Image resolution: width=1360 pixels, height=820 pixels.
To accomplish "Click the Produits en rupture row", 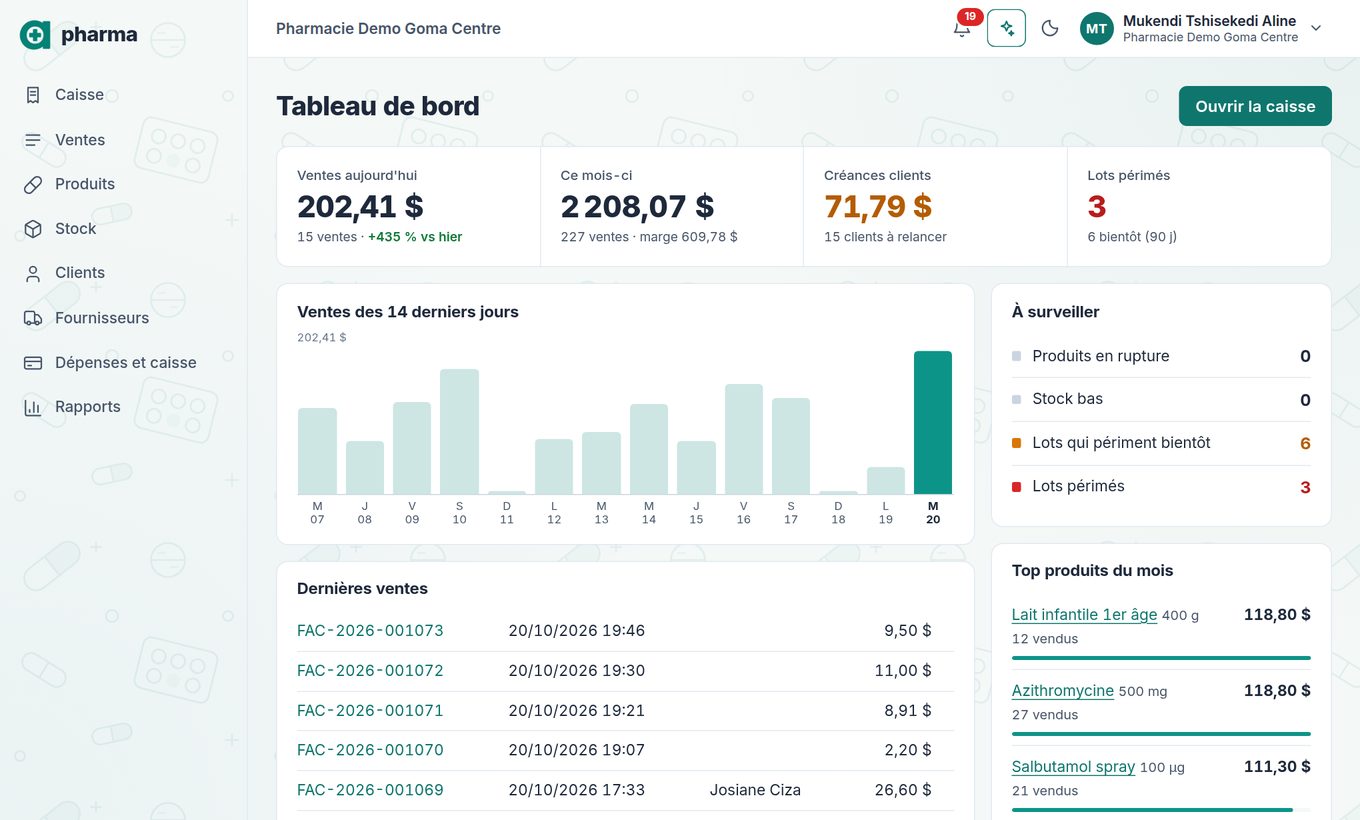I will pyautogui.click(x=1161, y=356).
